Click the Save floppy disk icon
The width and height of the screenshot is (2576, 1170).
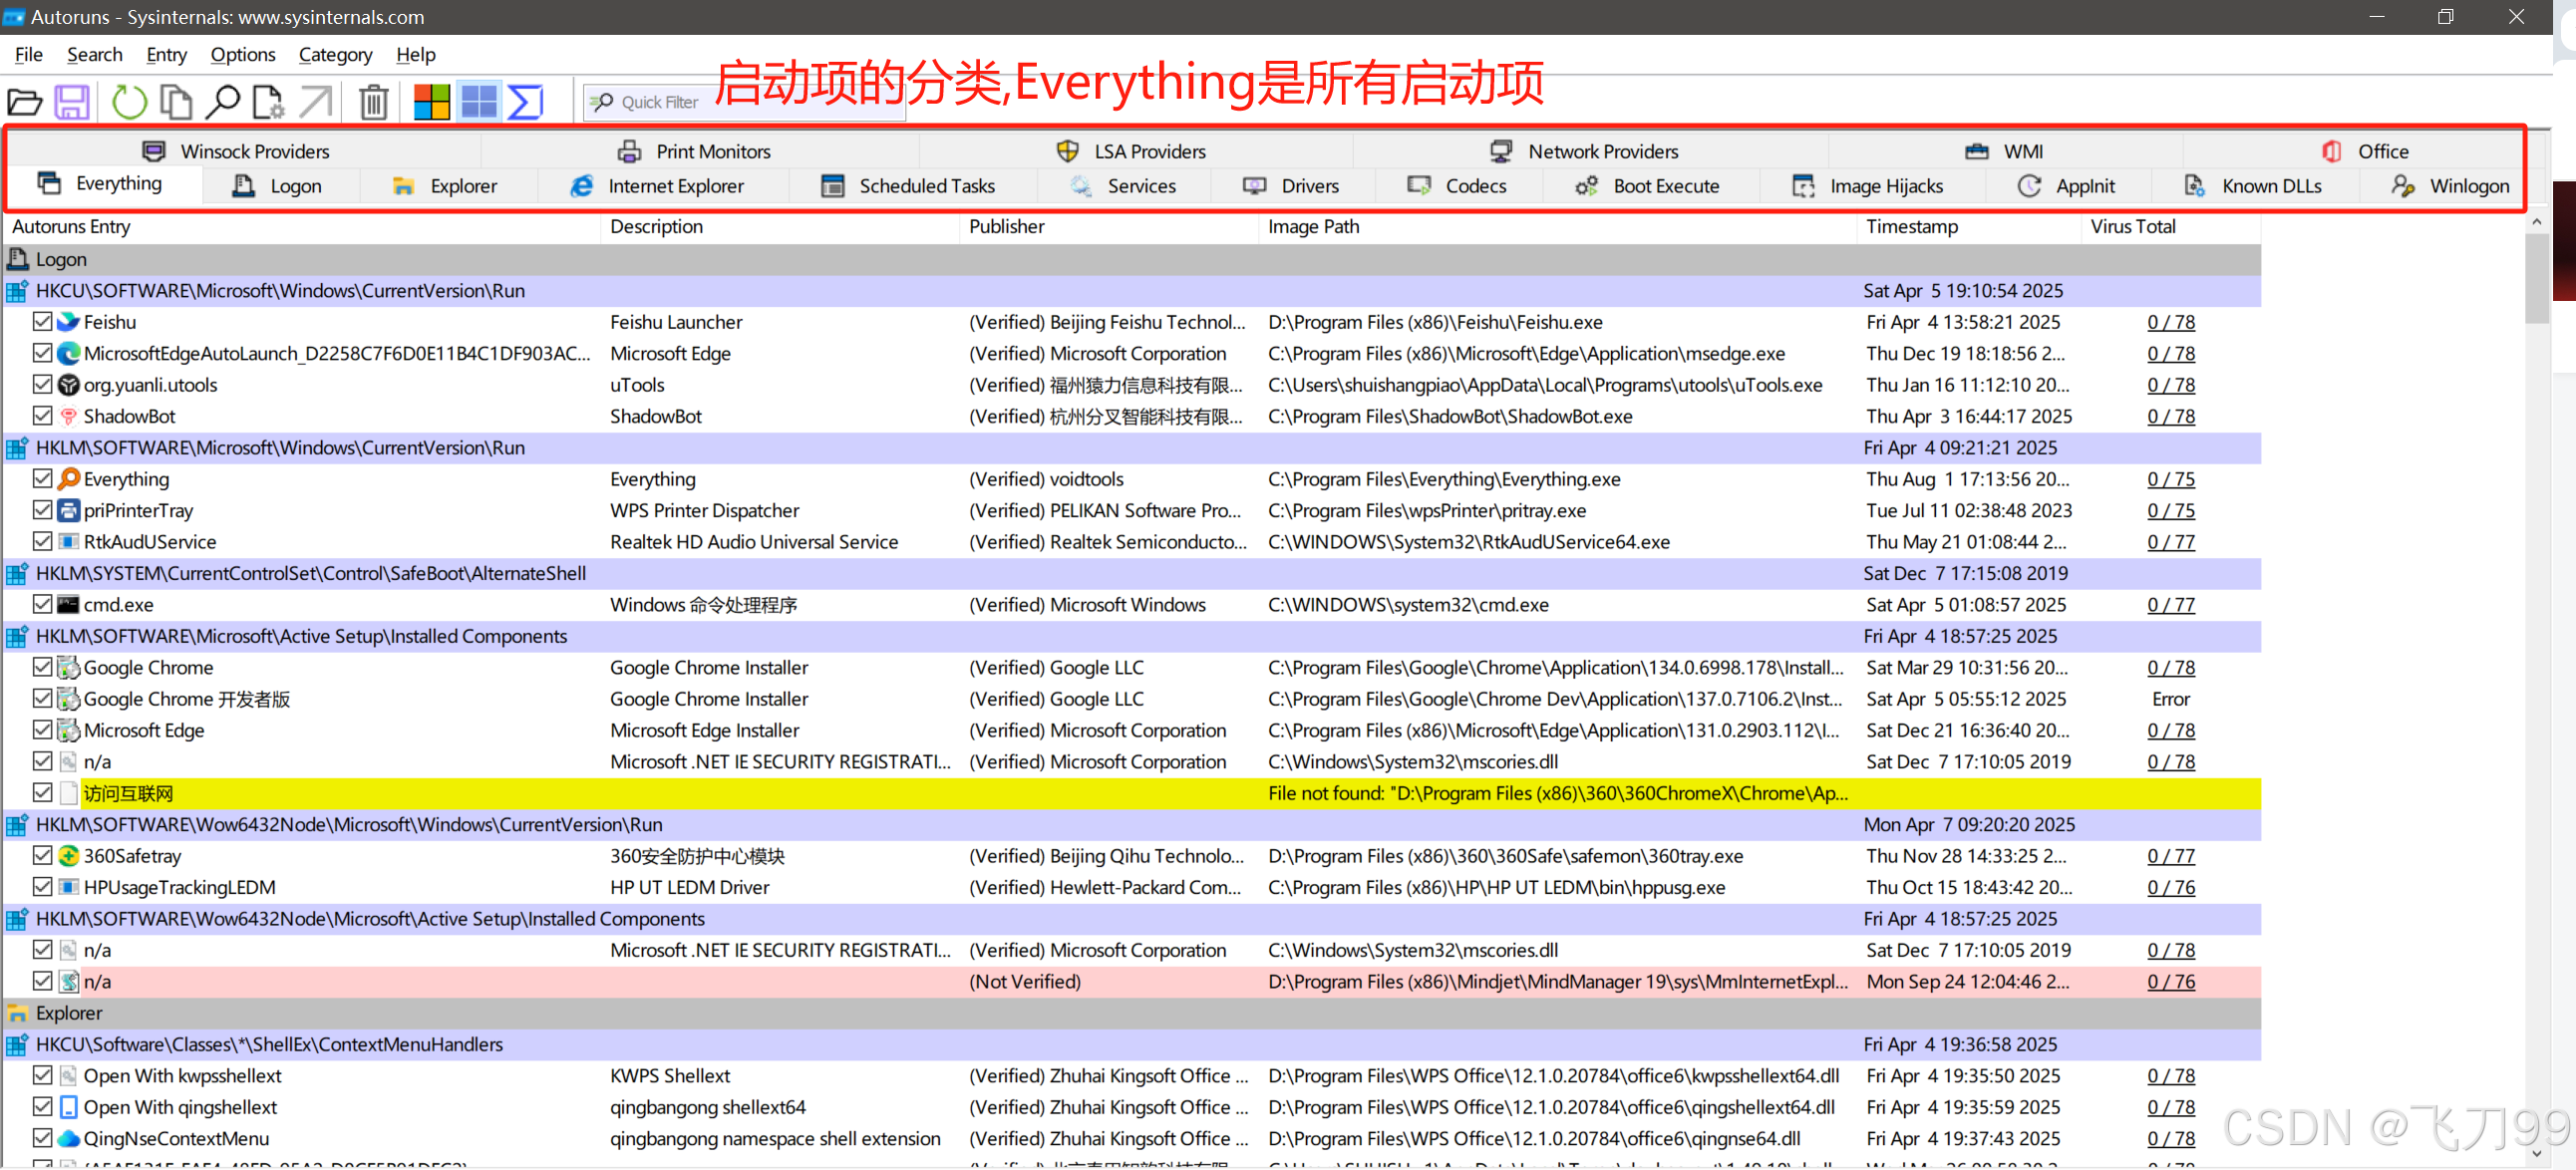pos(72,102)
